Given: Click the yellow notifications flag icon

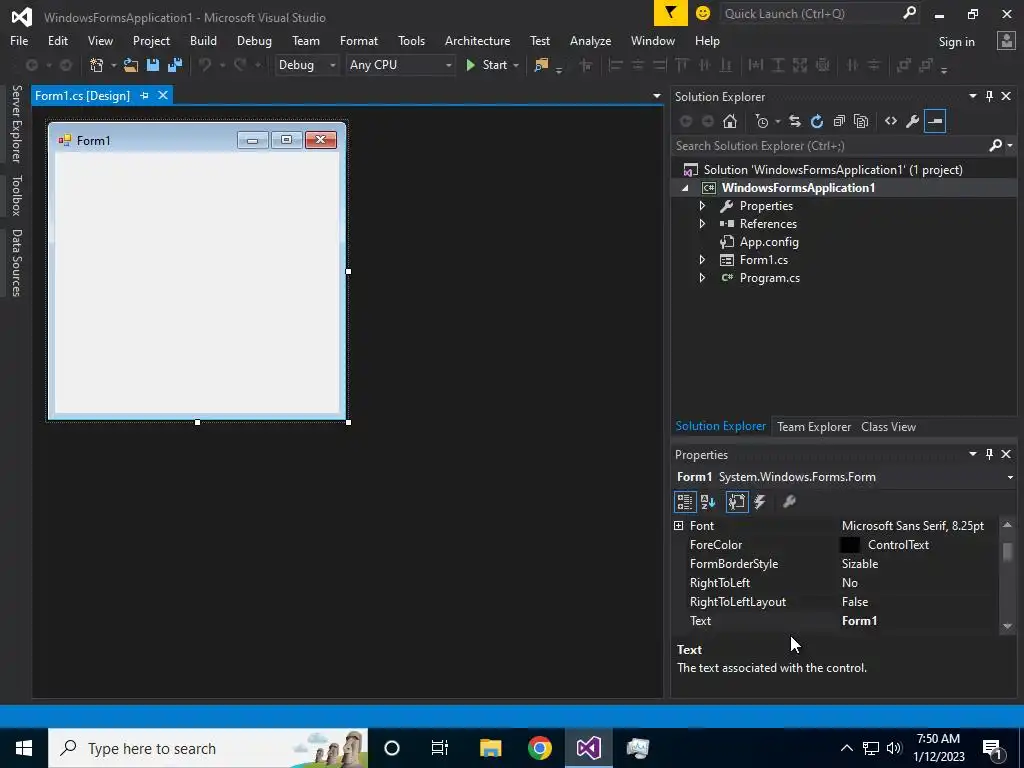Looking at the screenshot, I should 671,13.
